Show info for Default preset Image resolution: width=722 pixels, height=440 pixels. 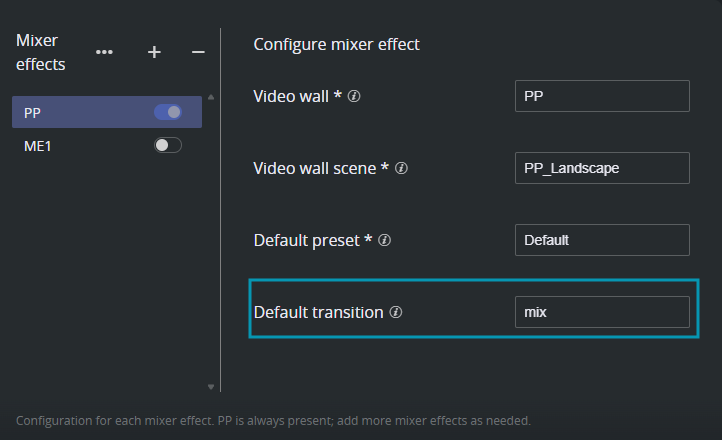(x=384, y=240)
